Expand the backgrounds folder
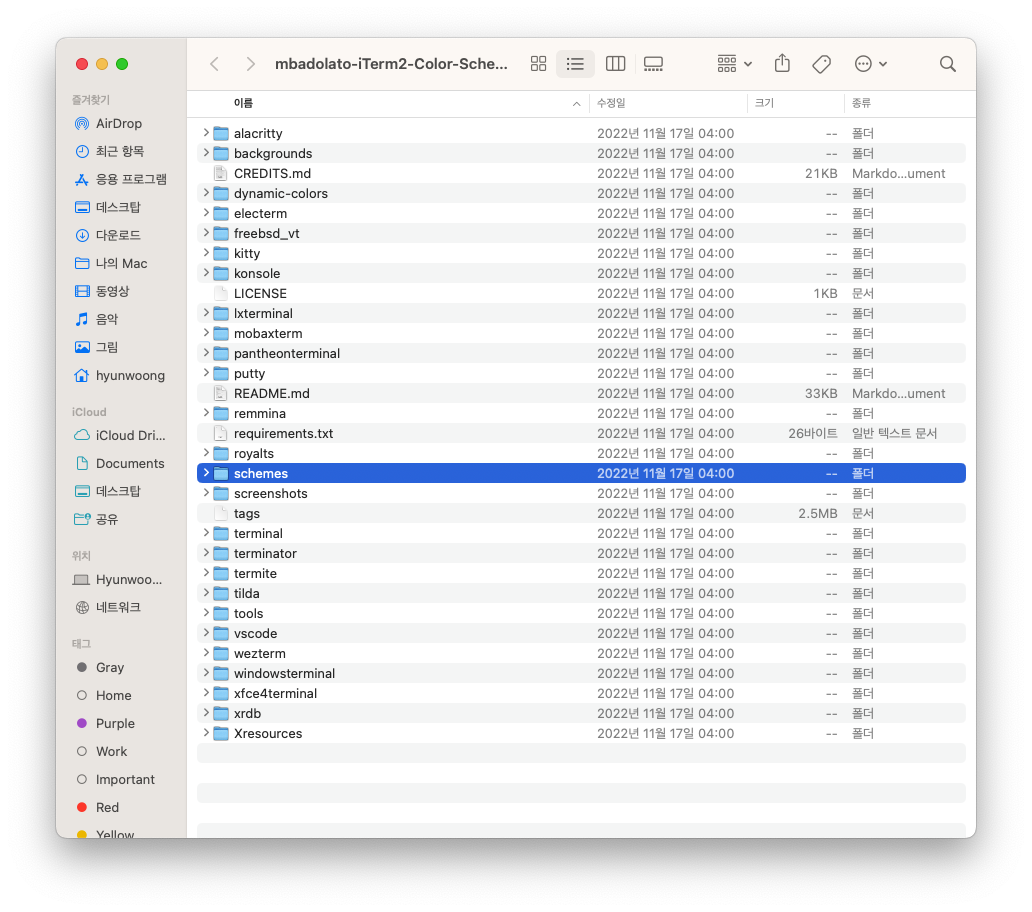 [x=206, y=153]
